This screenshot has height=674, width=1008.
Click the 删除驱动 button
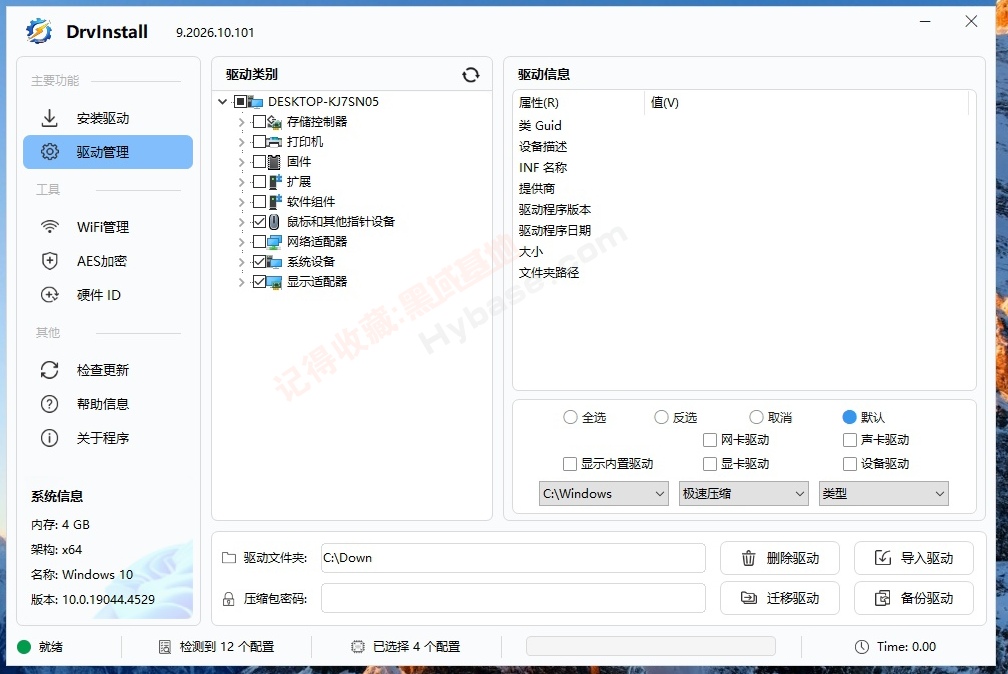pyautogui.click(x=780, y=558)
